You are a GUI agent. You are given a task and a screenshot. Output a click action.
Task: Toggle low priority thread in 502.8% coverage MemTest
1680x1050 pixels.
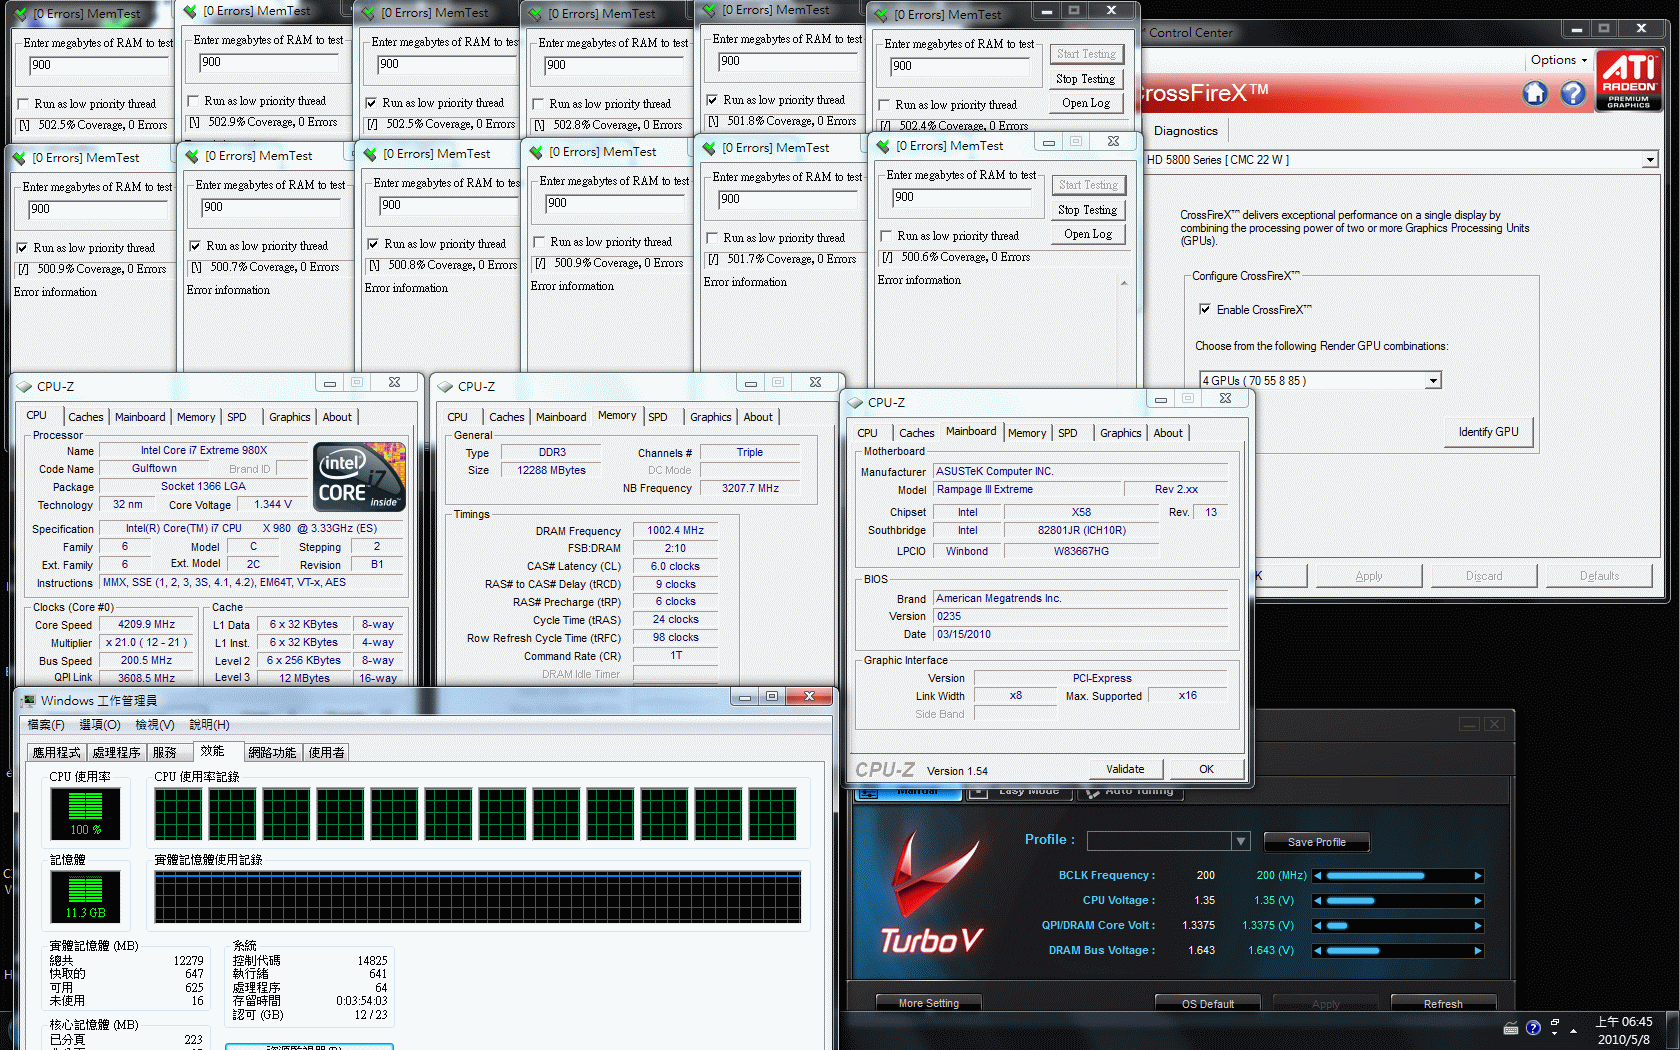pos(539,104)
